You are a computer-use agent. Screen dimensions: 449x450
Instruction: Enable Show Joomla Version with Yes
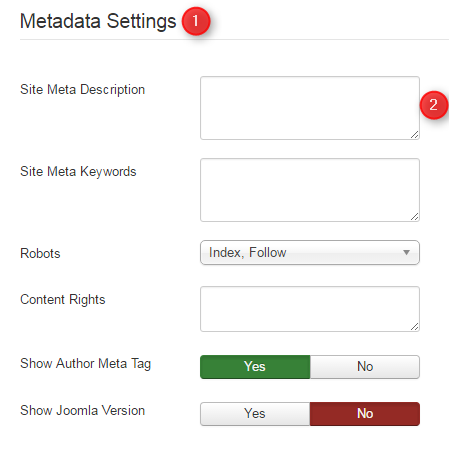tap(255, 414)
